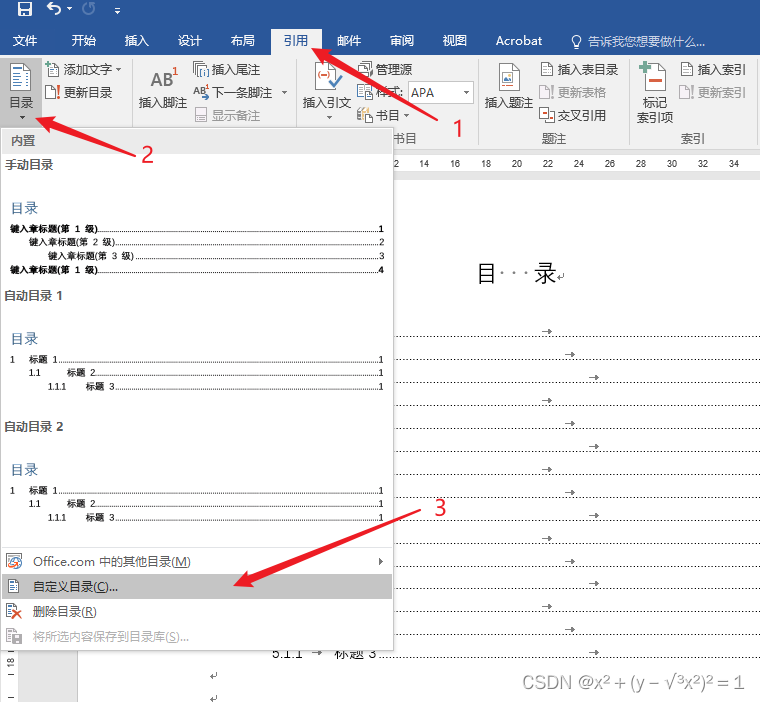Click the Redo icon in title bar
This screenshot has width=760, height=702.
89,9
